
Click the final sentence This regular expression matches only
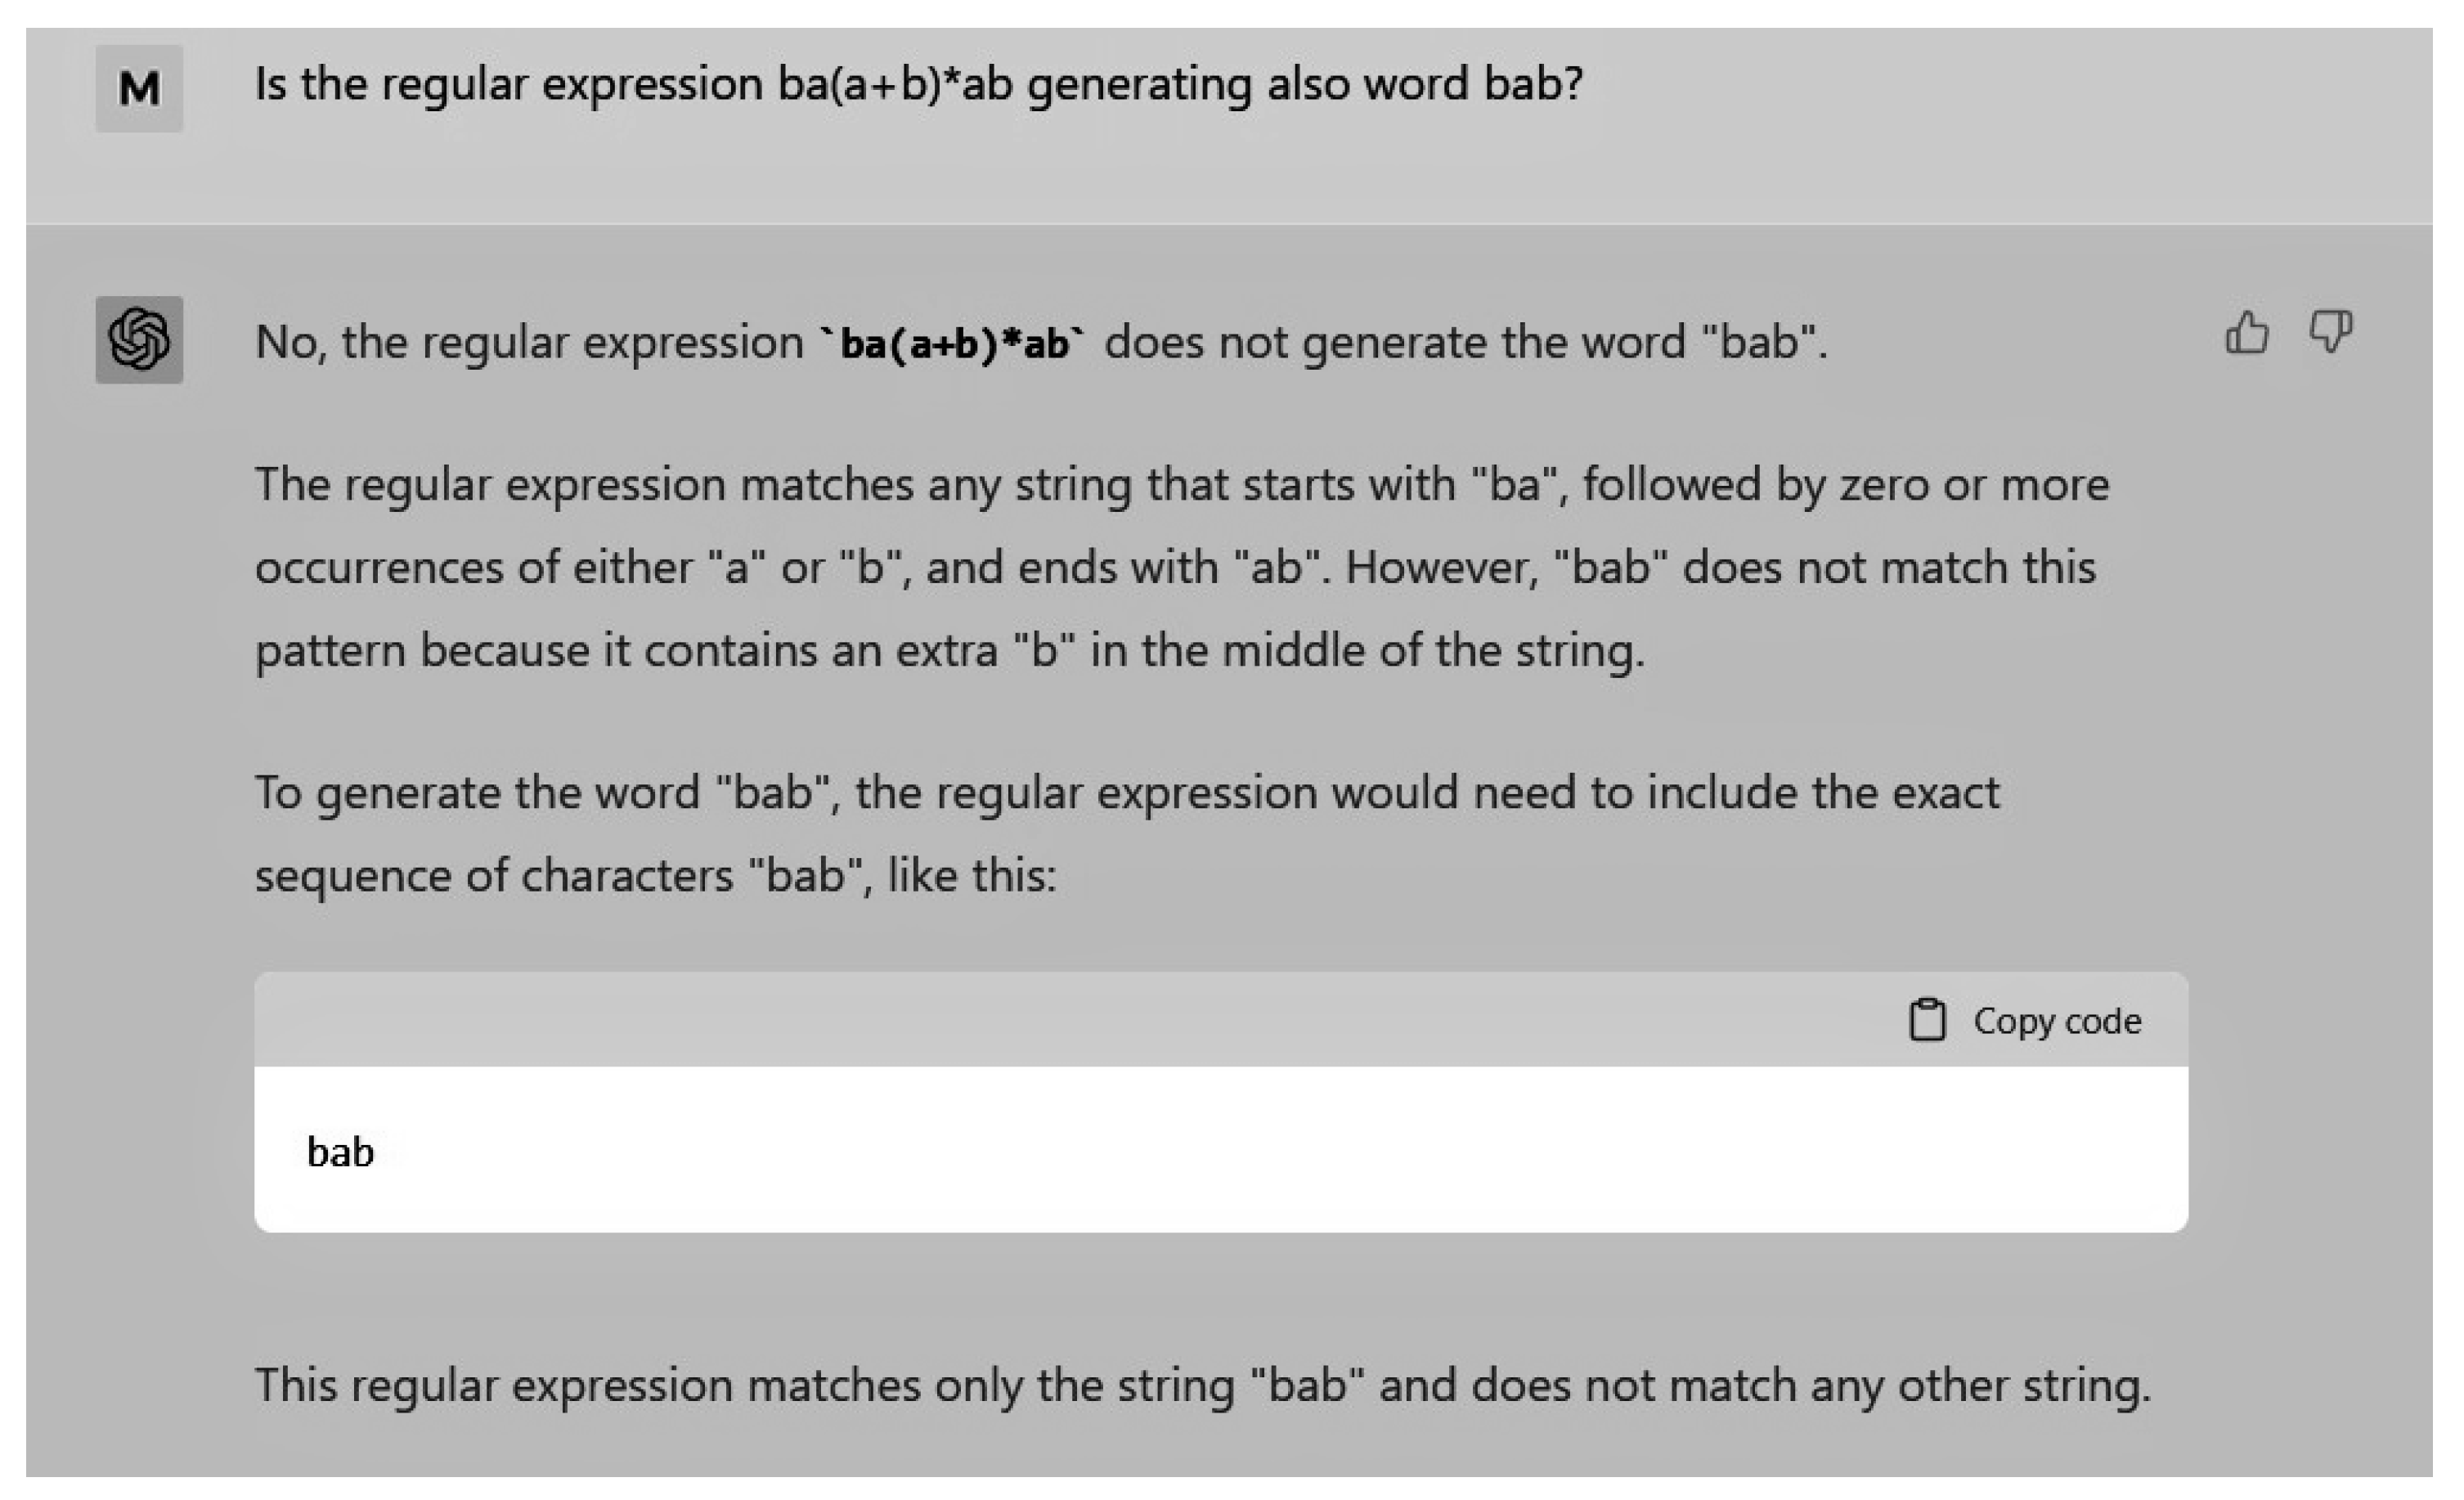tap(1202, 1386)
